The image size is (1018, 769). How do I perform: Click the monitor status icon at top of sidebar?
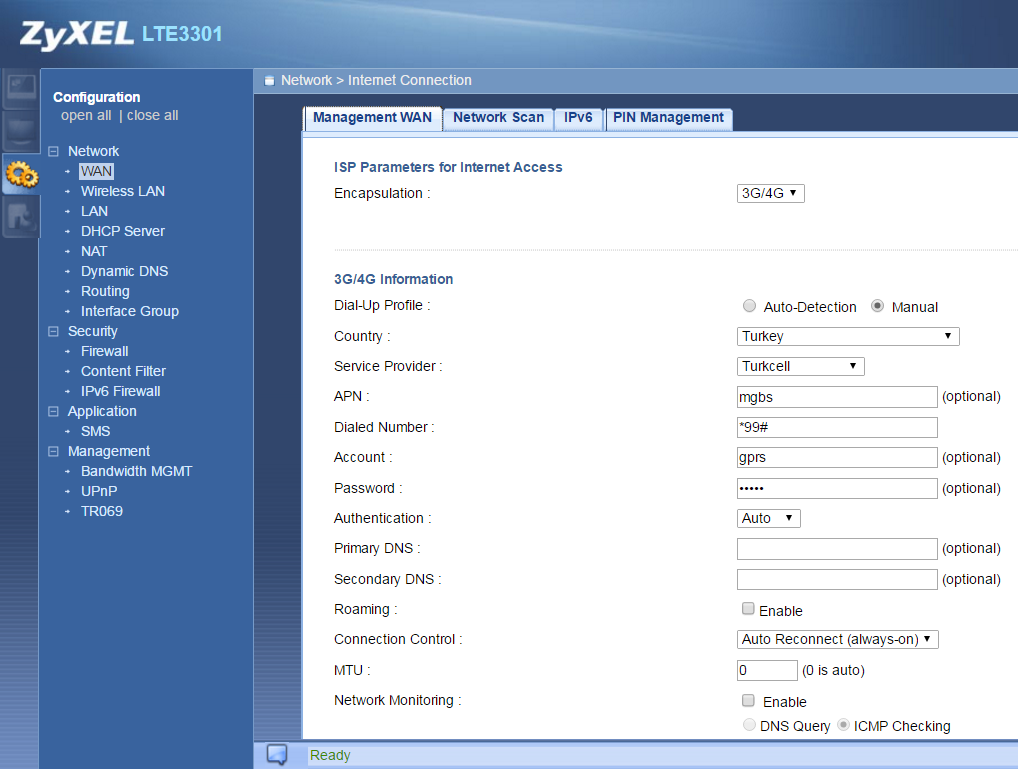point(21,88)
